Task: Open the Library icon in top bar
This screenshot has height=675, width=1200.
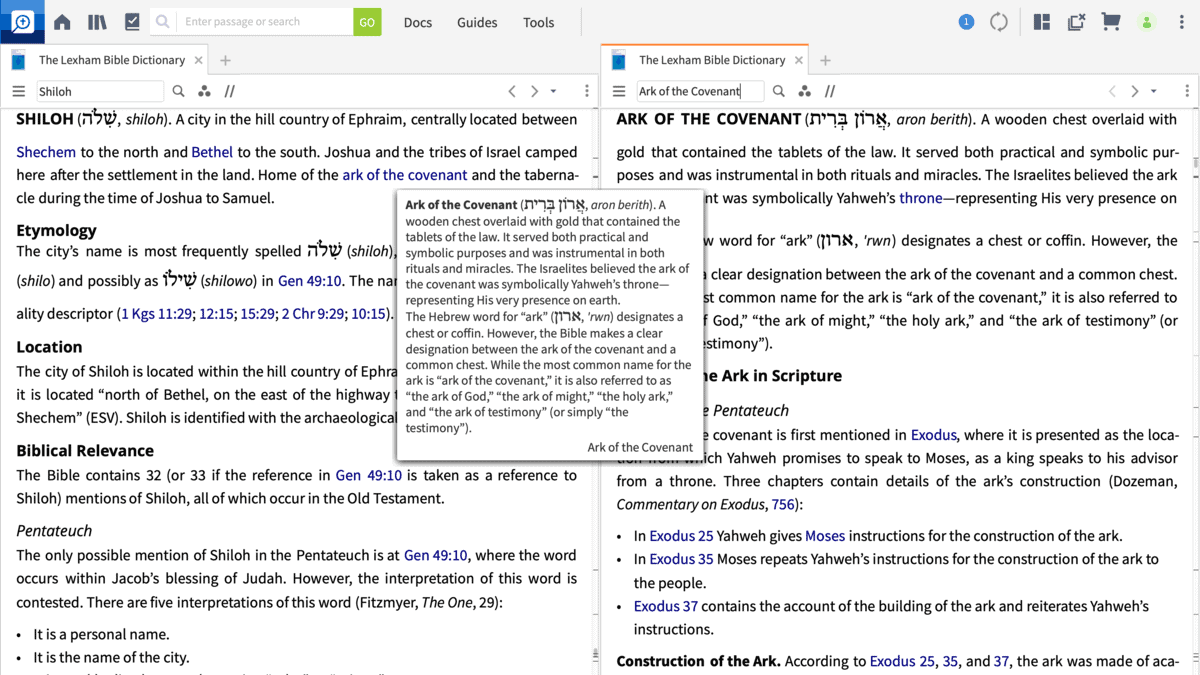Action: pos(97,22)
